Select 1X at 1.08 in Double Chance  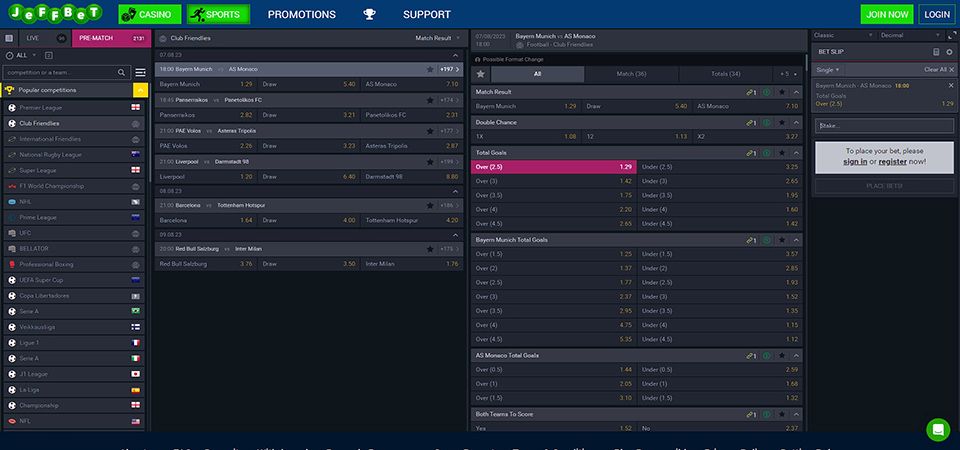525,137
